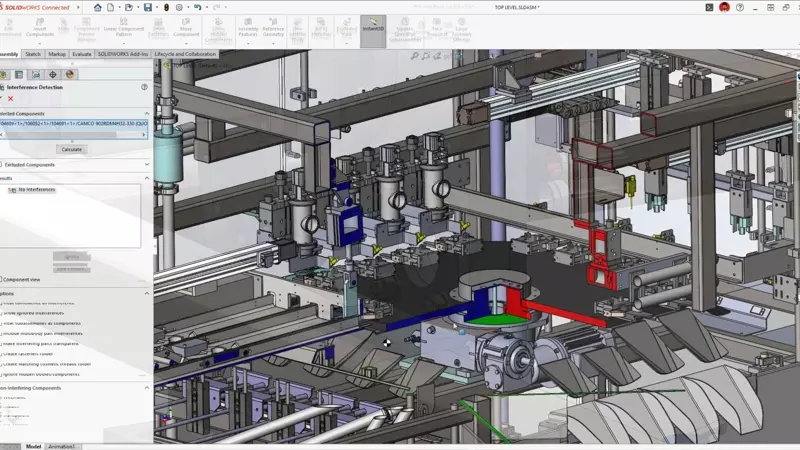
Task: Save the assembly with the Save icon
Action: (147, 7)
